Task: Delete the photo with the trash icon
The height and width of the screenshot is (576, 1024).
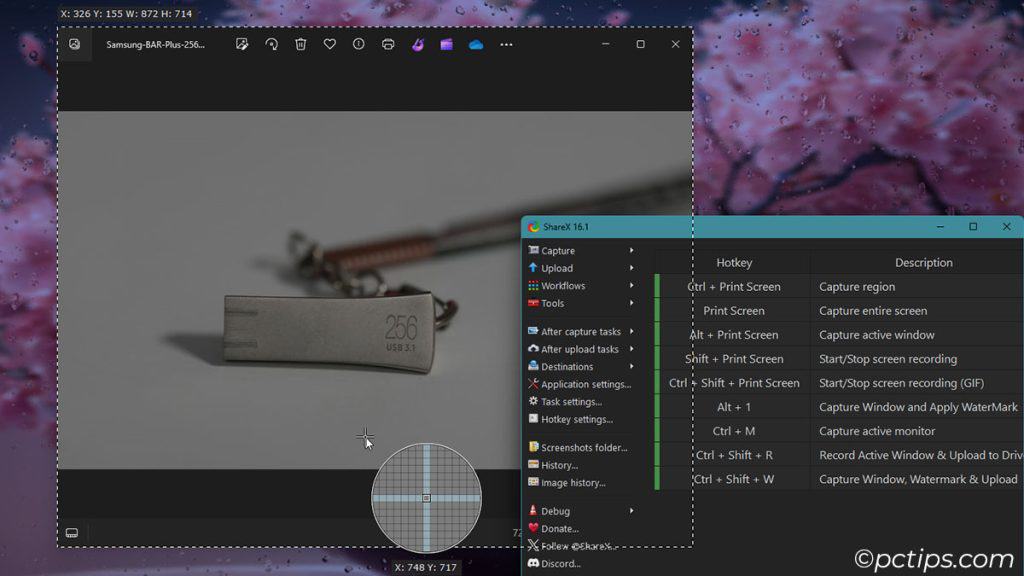Action: coord(300,44)
